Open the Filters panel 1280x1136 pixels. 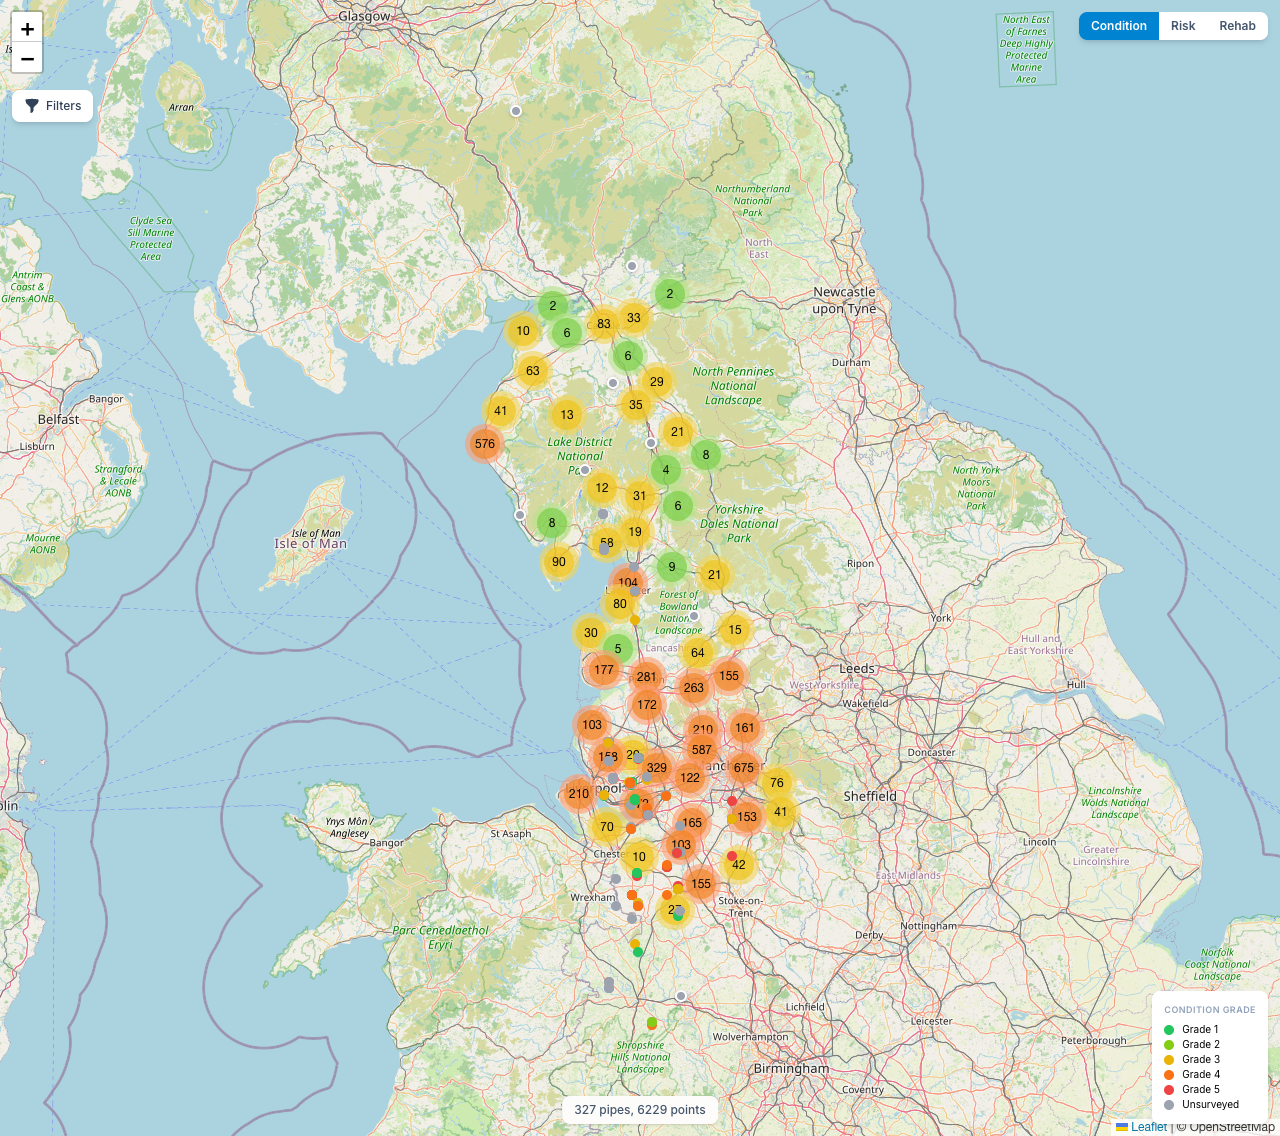[x=53, y=106]
